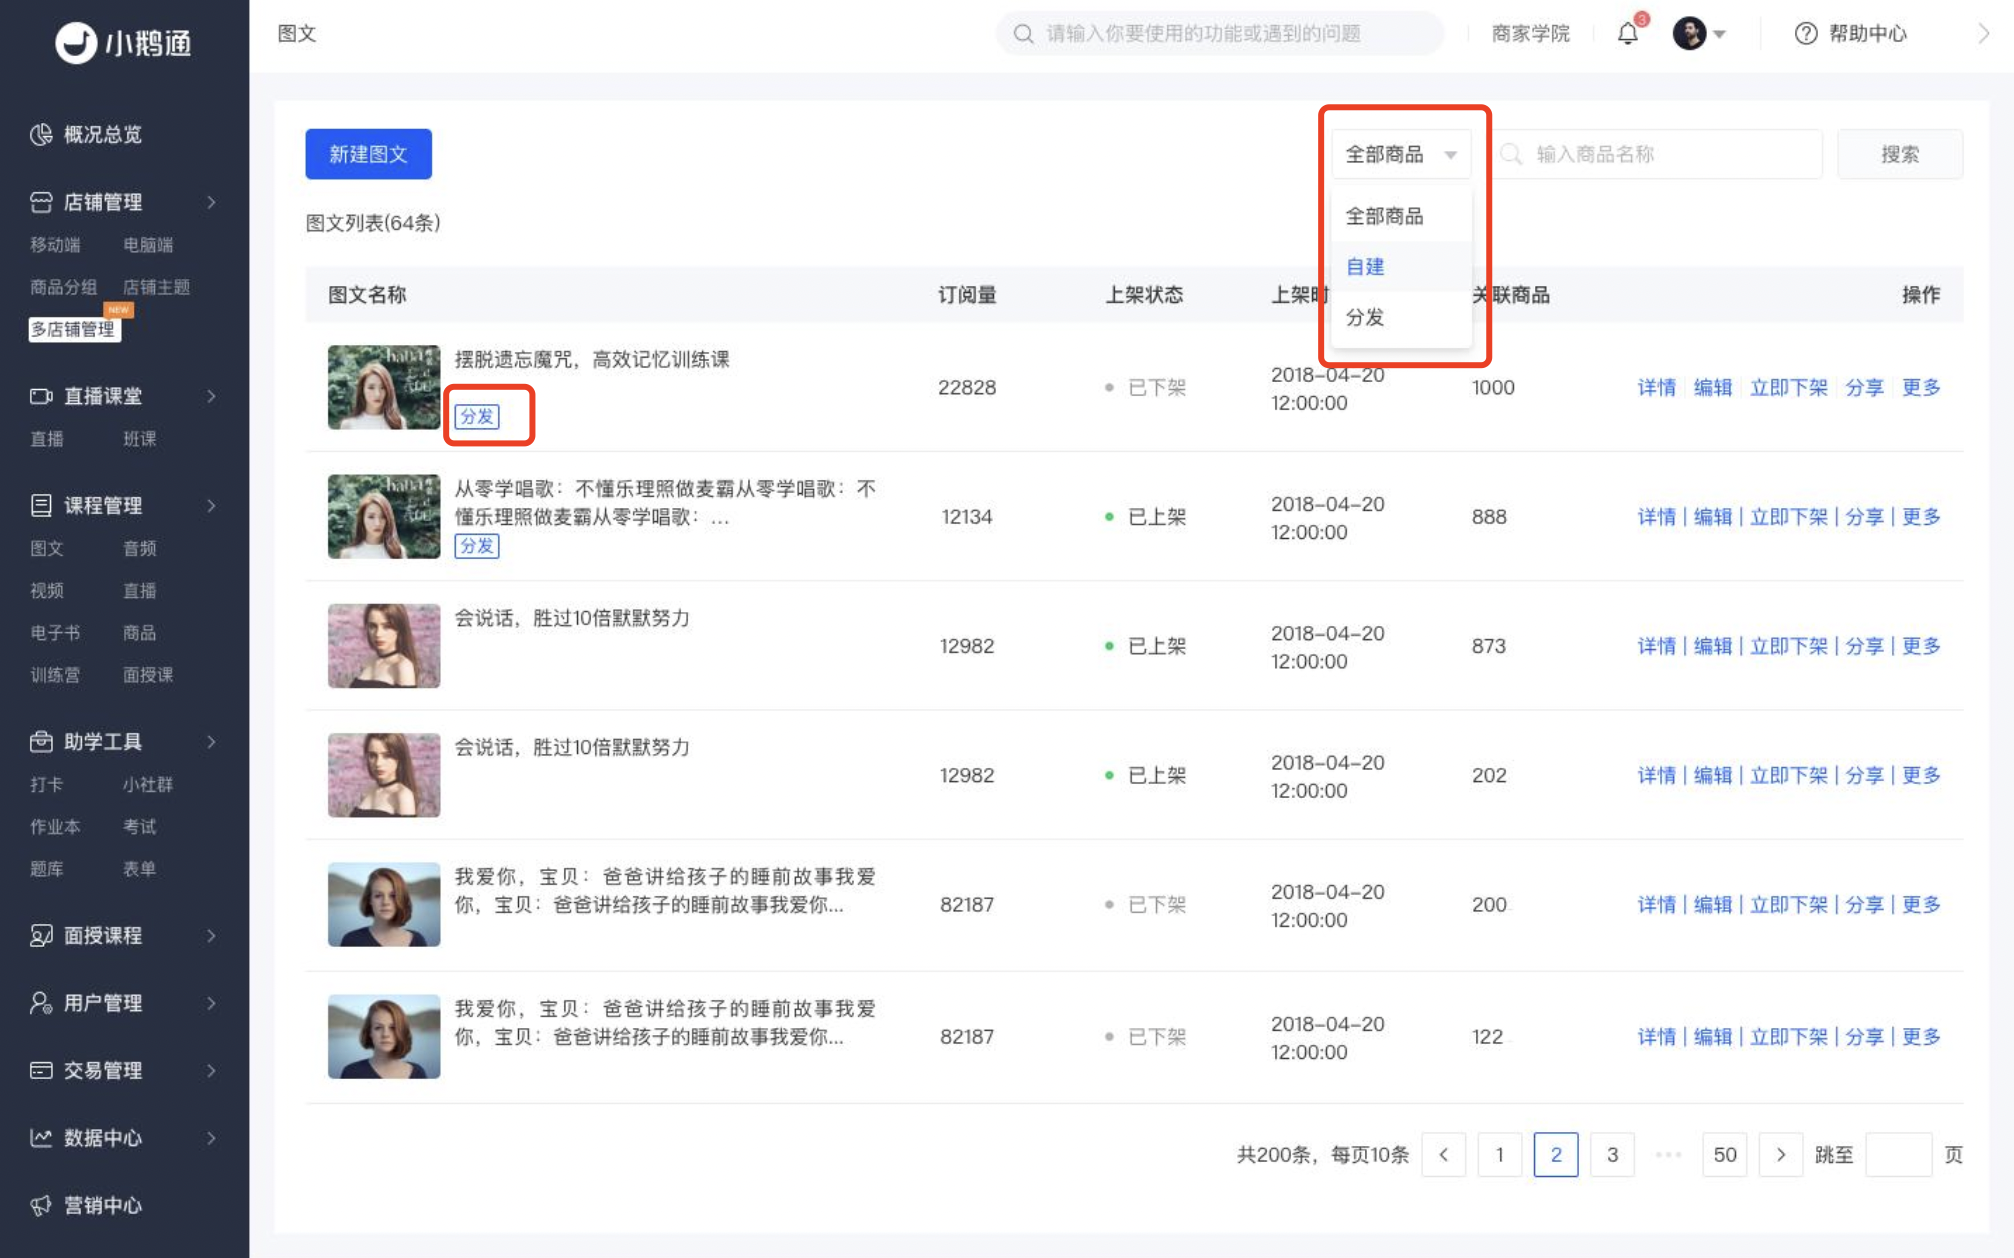Viewport: 2014px width, 1258px height.
Task: Focus the top help search box
Action: coord(1219,34)
